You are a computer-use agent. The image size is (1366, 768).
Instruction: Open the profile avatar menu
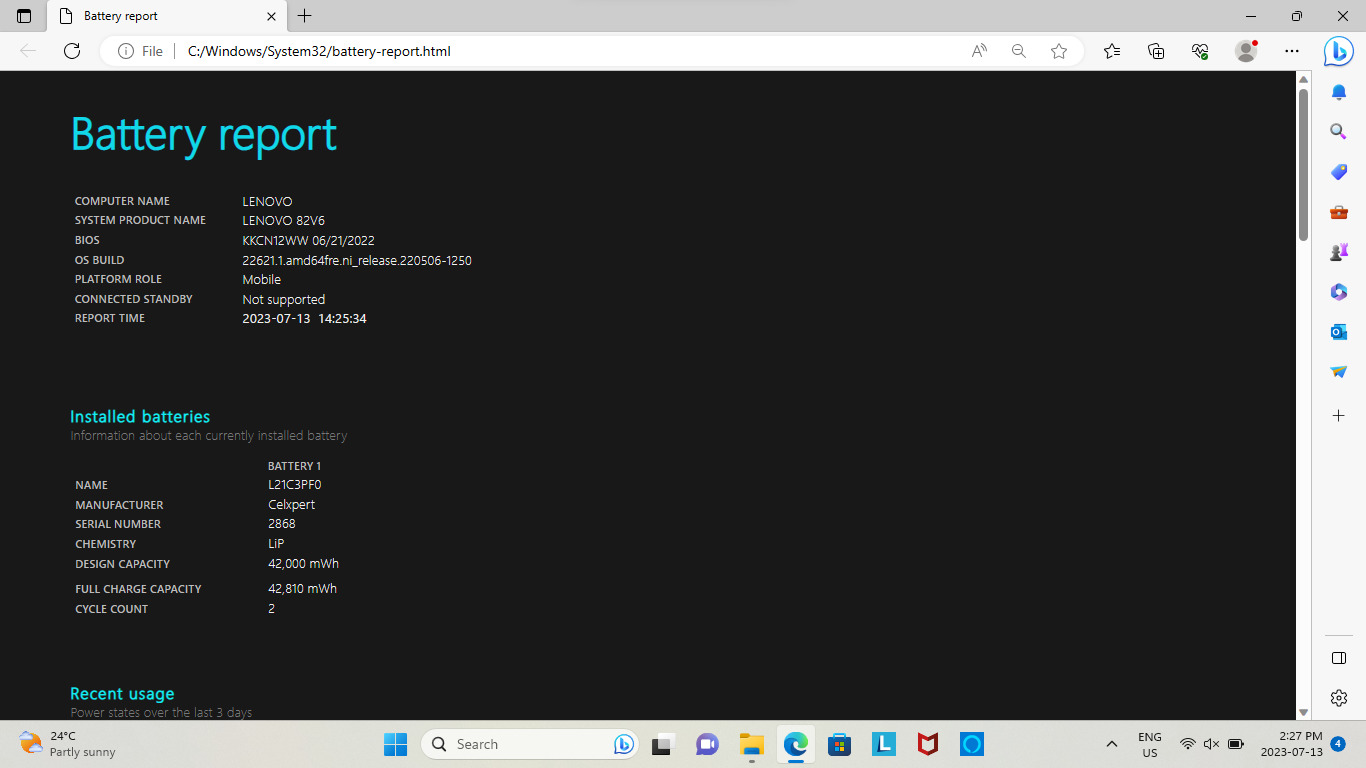point(1246,51)
